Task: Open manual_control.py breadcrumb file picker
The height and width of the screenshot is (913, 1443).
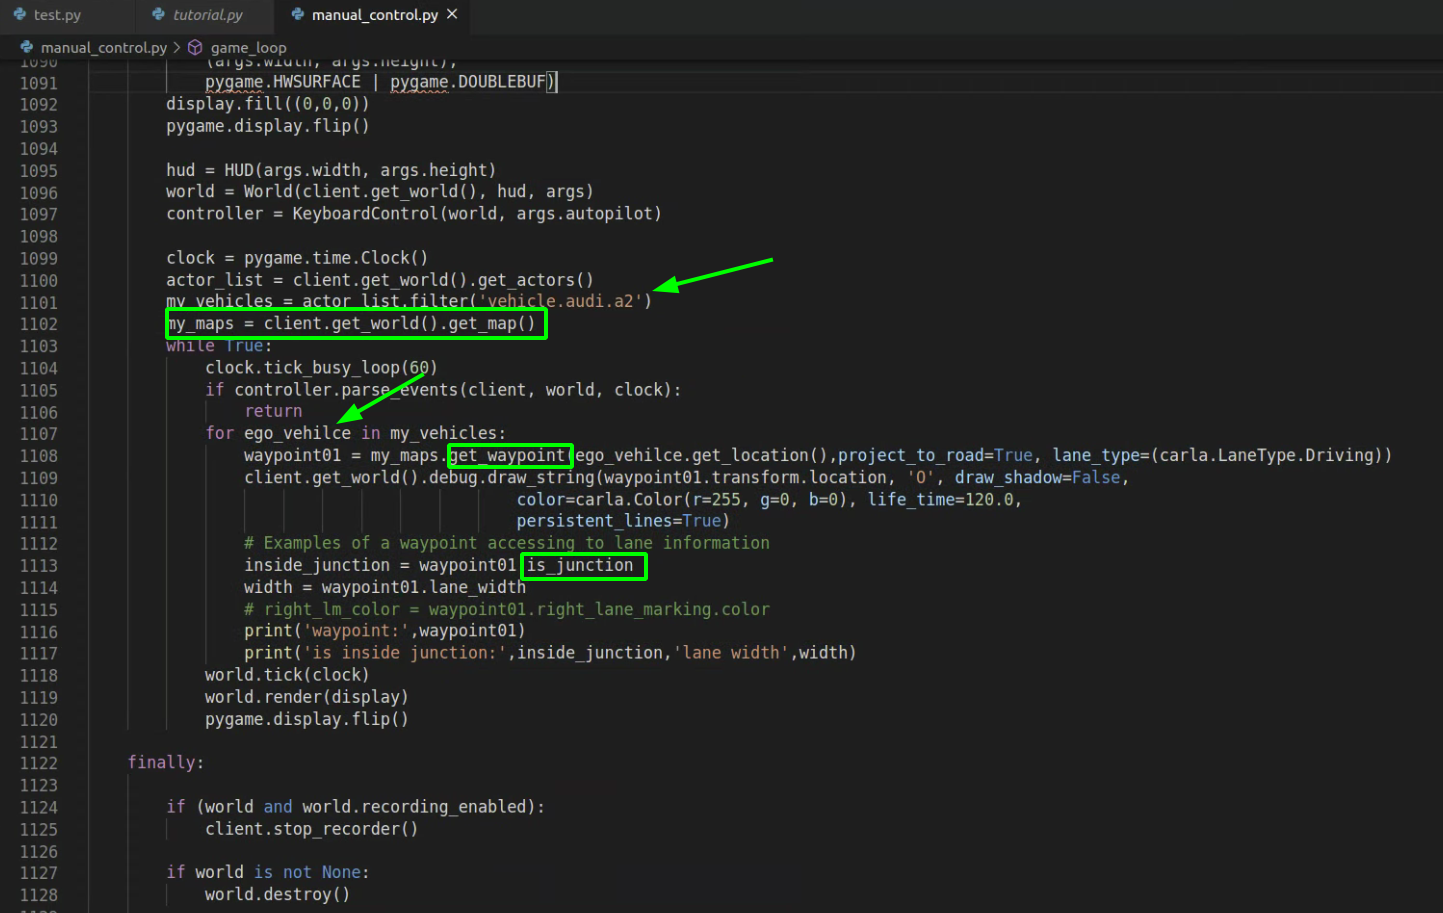Action: coord(103,47)
